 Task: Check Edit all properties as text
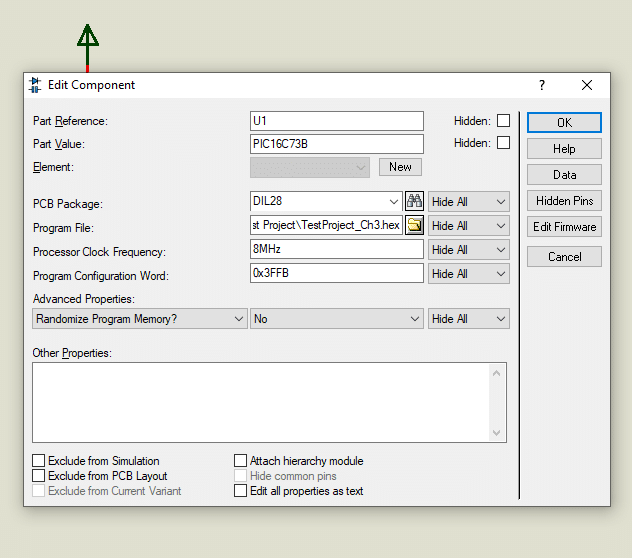pyautogui.click(x=240, y=491)
